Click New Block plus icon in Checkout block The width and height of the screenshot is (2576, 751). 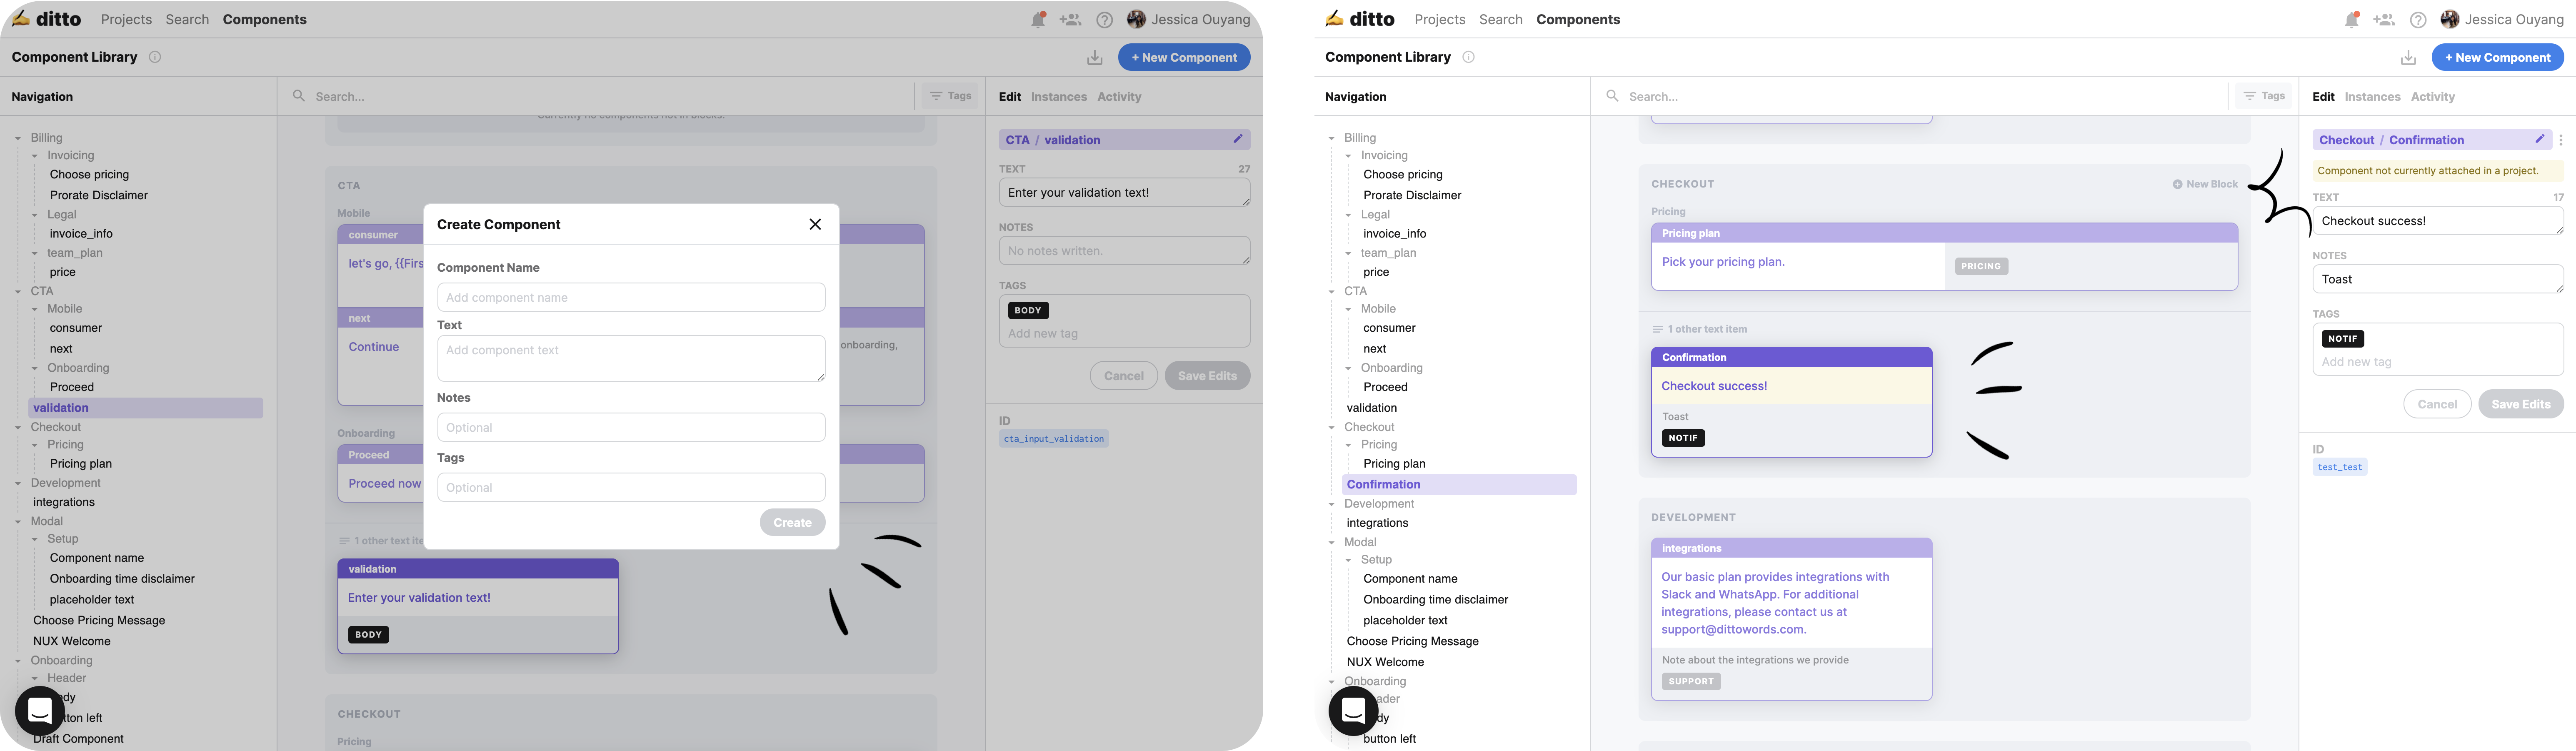pos(2177,184)
